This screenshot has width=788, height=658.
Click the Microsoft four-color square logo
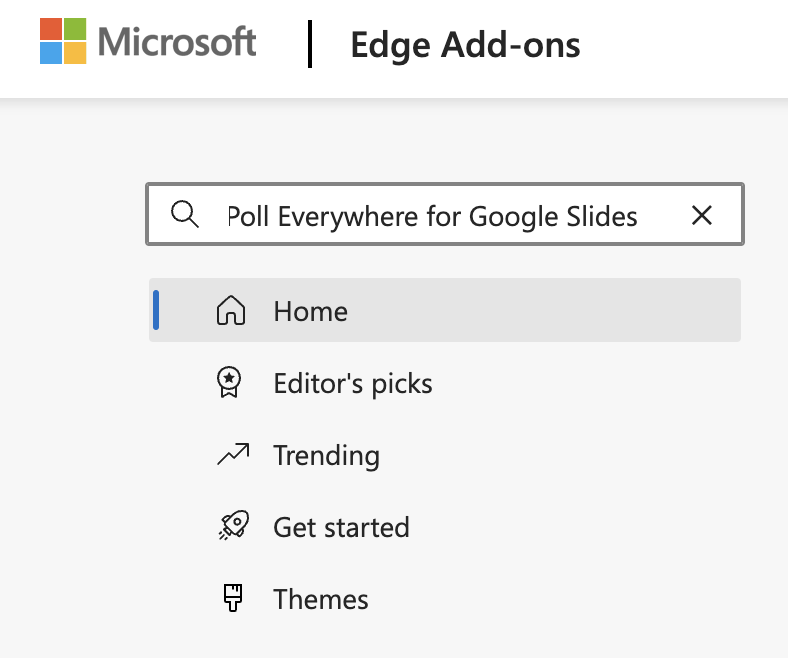(63, 42)
